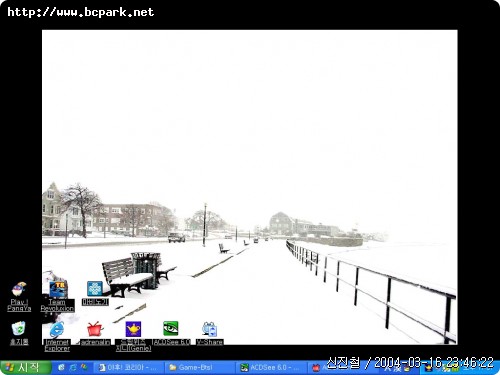Switch to ACDSee 6.0 taskbar button
The image size is (500, 375).
271,368
